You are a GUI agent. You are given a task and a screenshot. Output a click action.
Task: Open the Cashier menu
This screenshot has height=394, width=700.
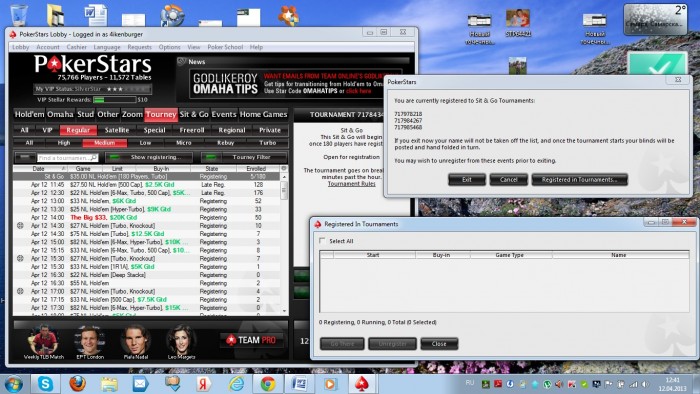pos(76,47)
